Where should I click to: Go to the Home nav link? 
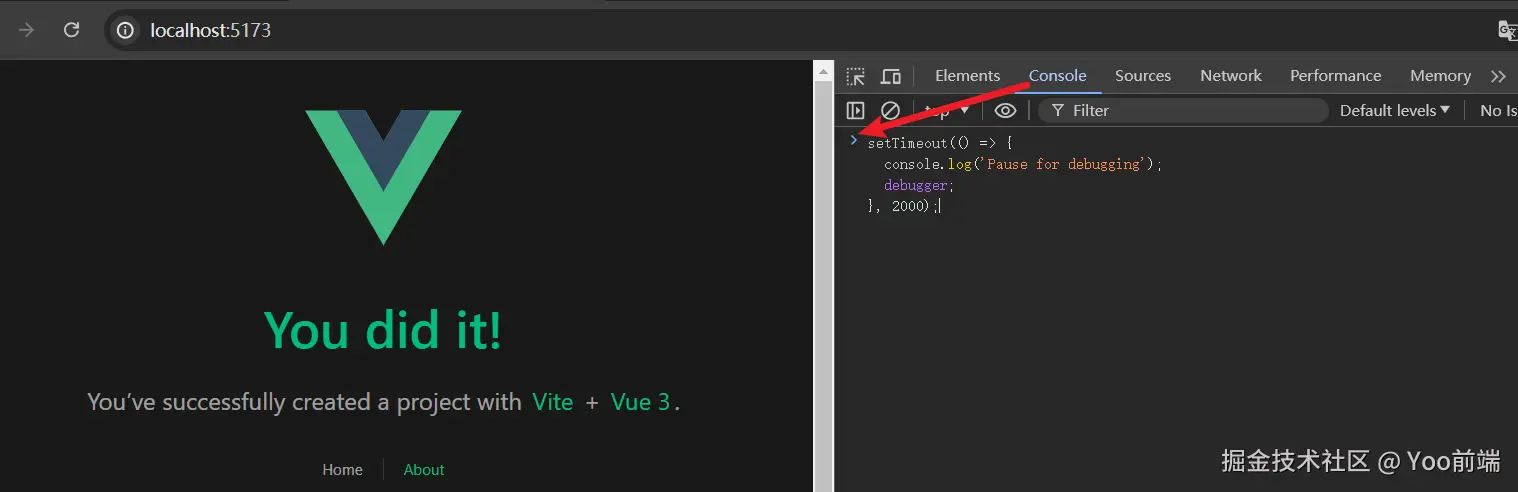point(342,469)
